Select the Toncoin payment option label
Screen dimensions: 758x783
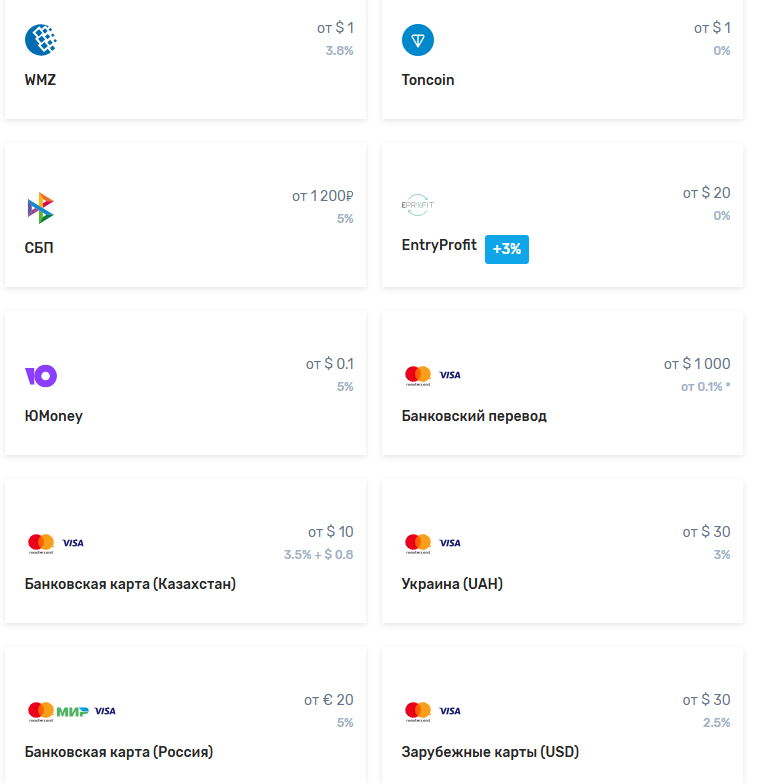click(x=428, y=80)
